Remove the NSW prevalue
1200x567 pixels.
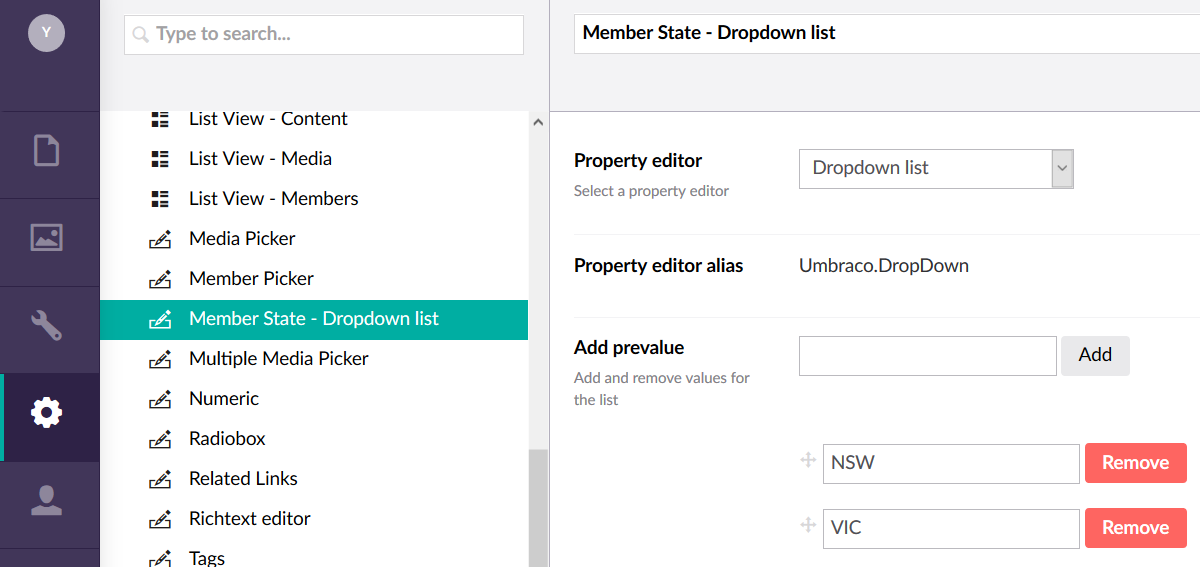[x=1136, y=463]
